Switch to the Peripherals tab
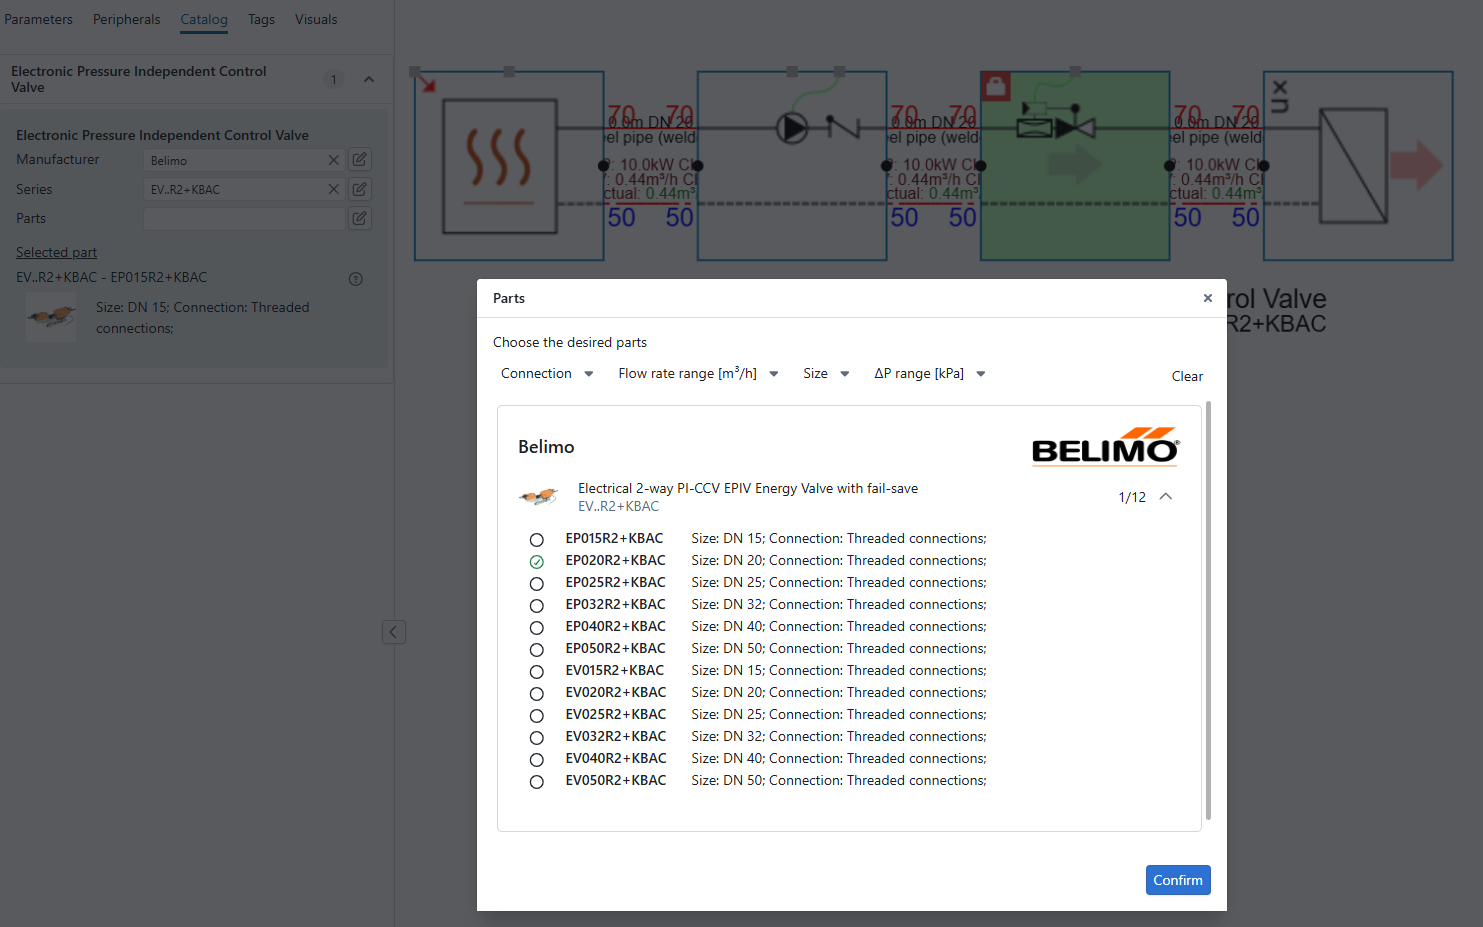The height and width of the screenshot is (927, 1483). [126, 19]
